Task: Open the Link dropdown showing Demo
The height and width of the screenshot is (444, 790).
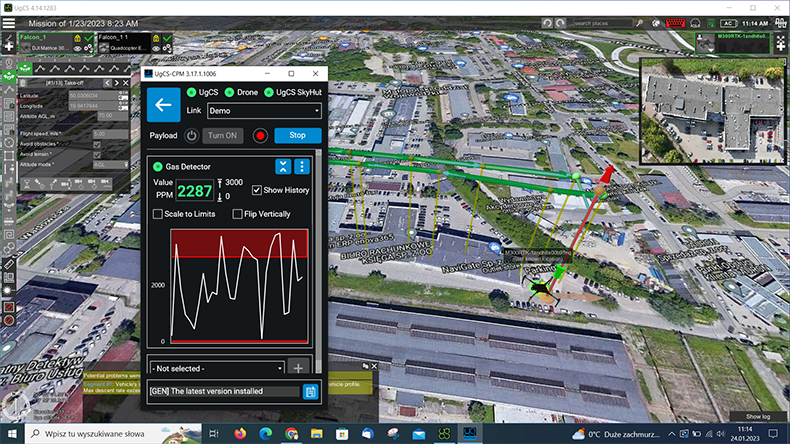Action: 264,111
